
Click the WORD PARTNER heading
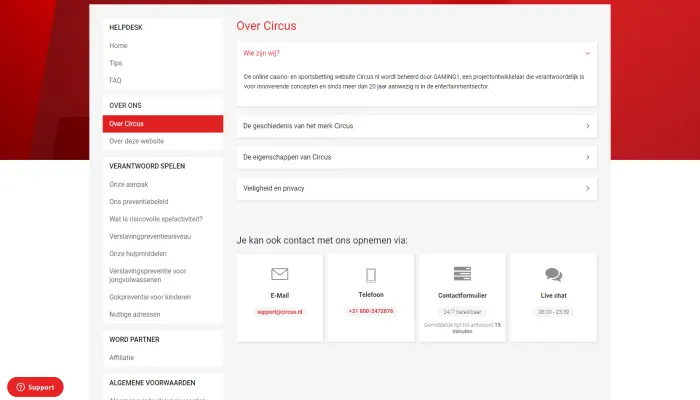point(134,339)
